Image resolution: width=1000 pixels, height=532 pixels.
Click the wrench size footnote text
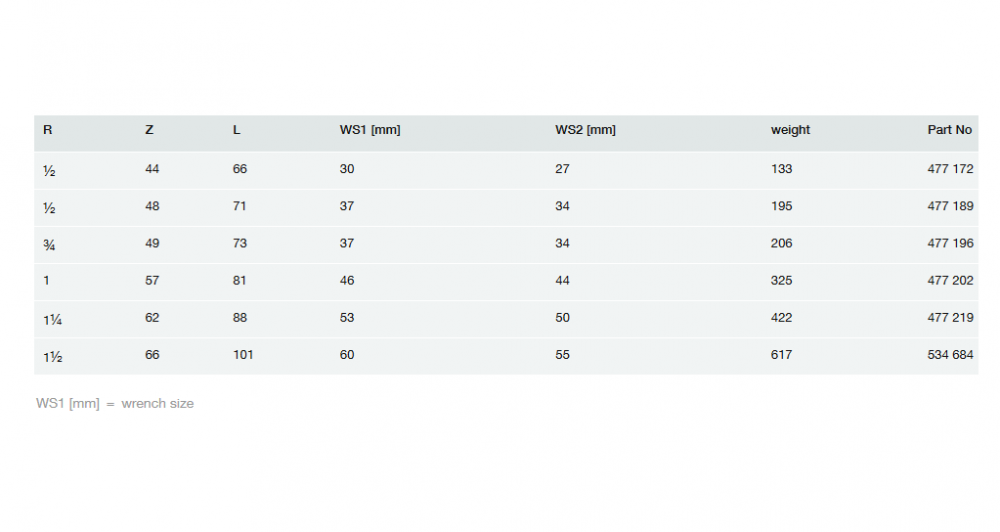115,404
